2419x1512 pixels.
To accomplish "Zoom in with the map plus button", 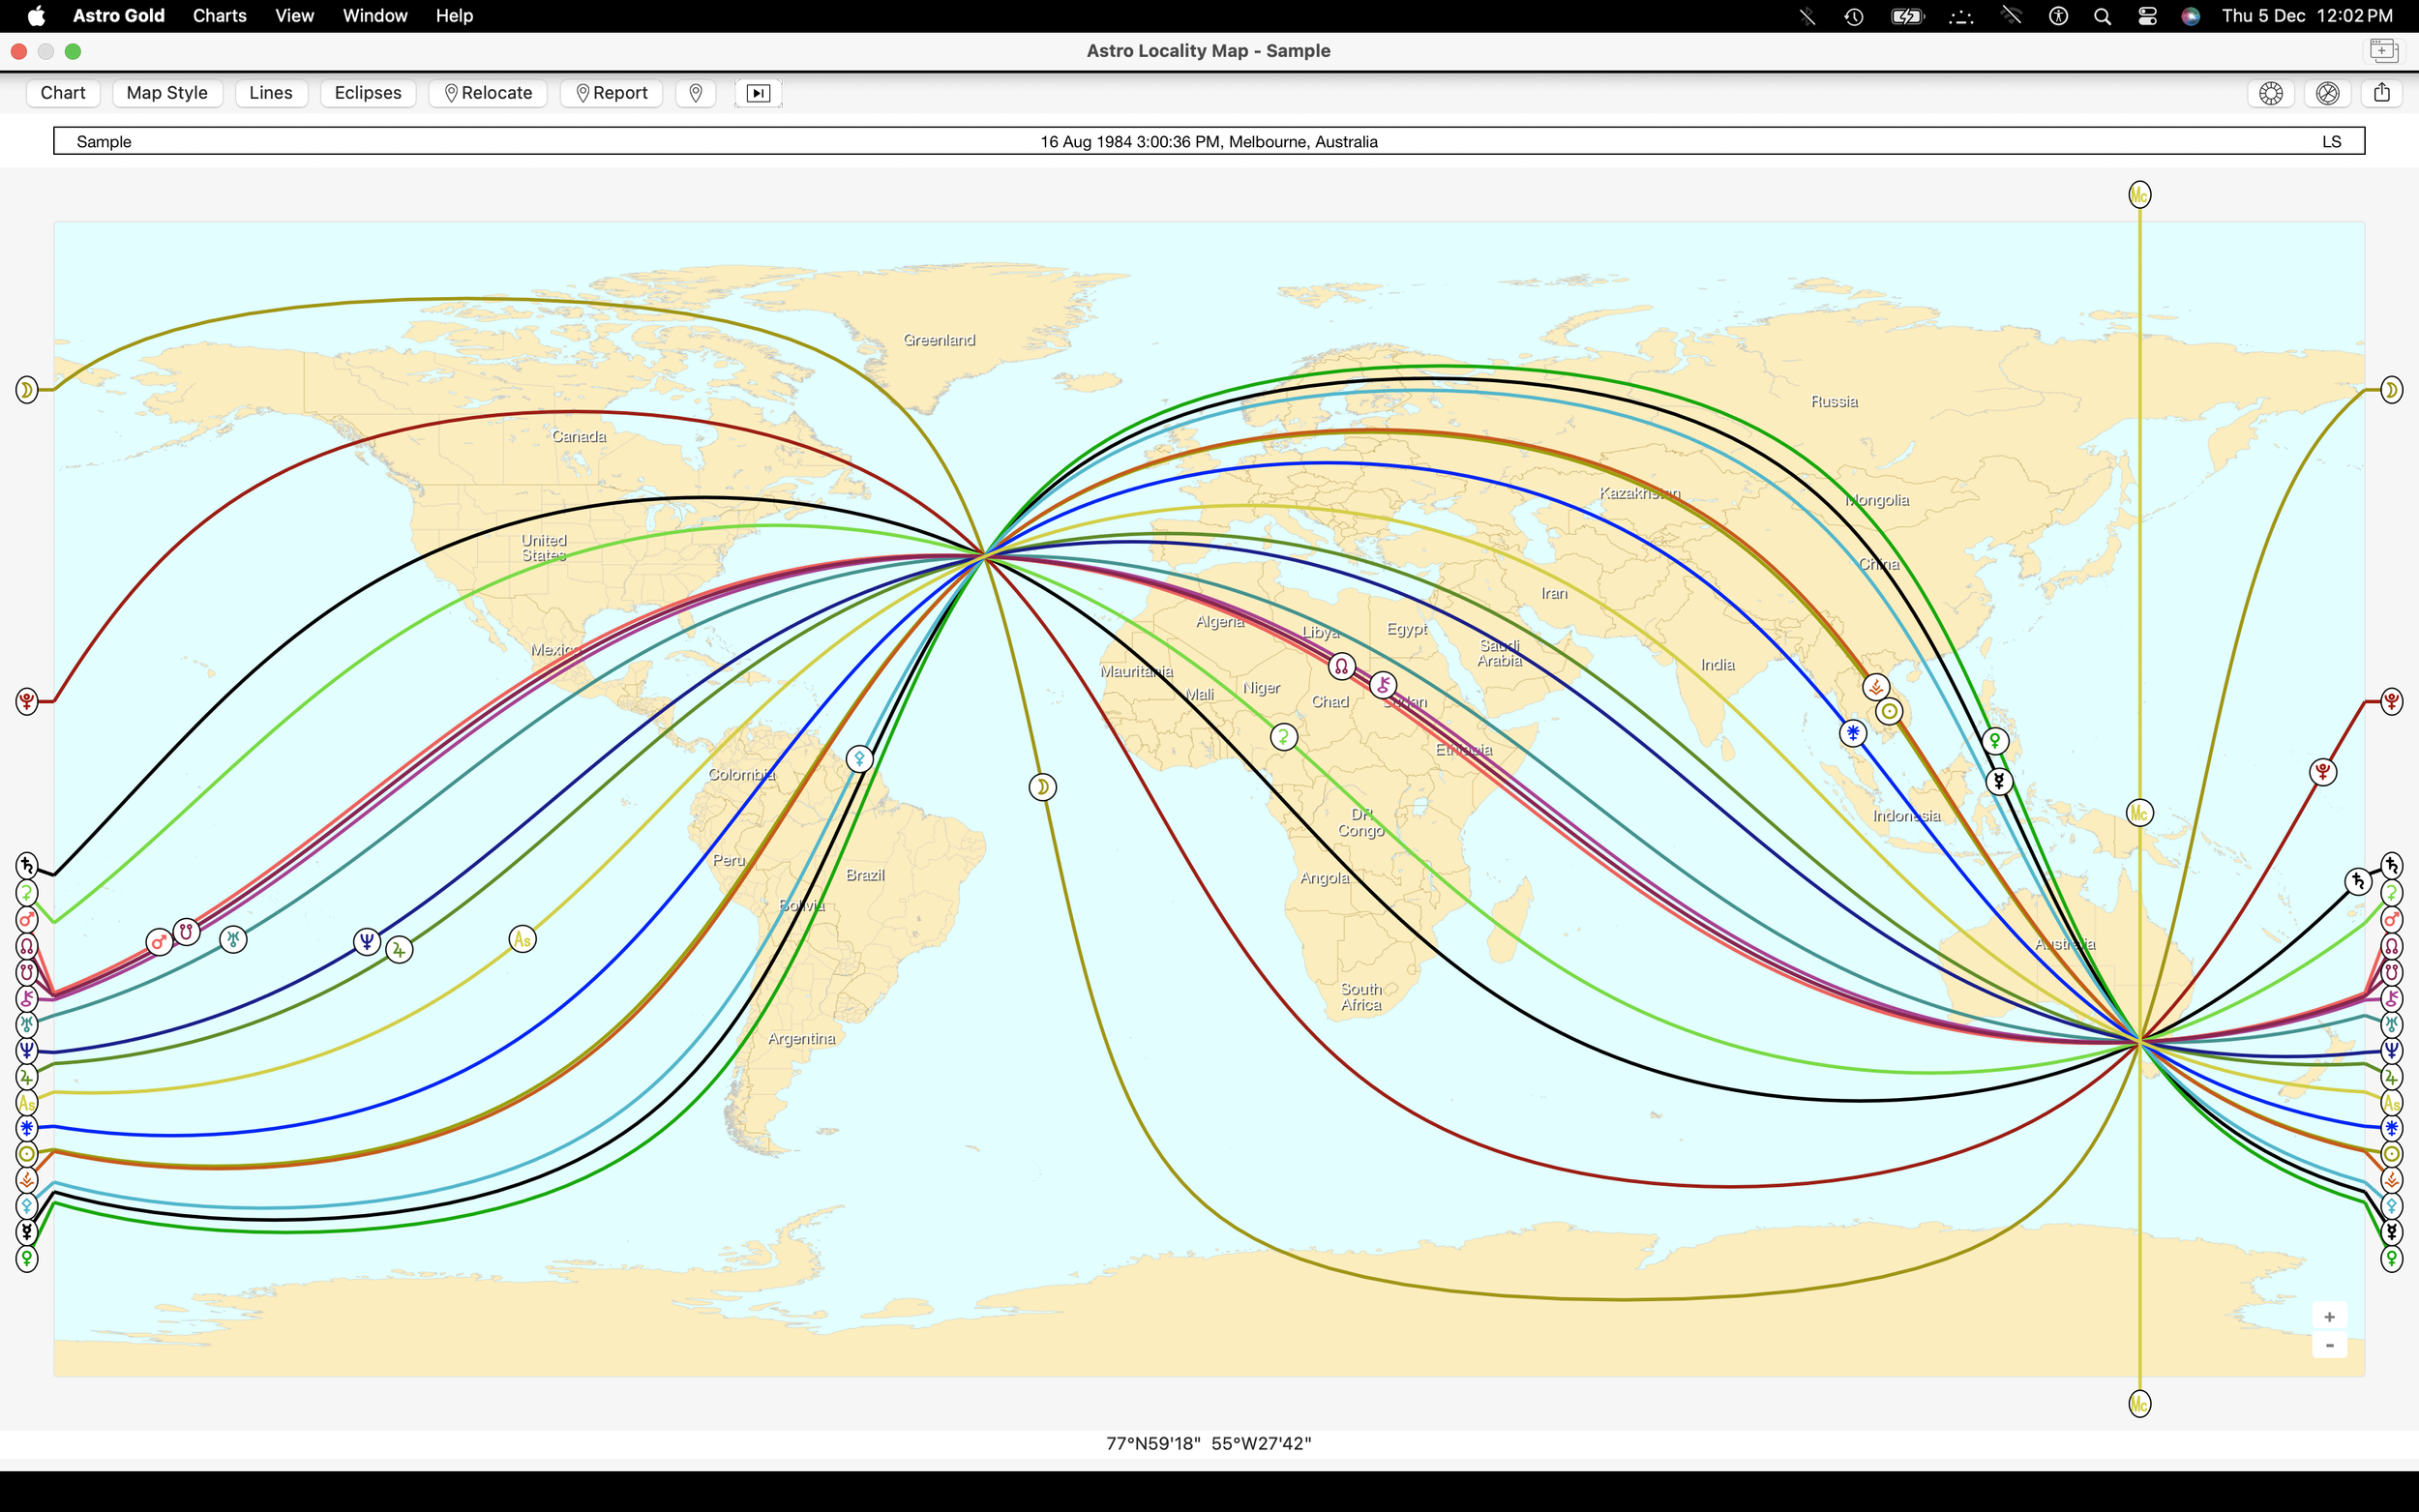I will 2329,1316.
